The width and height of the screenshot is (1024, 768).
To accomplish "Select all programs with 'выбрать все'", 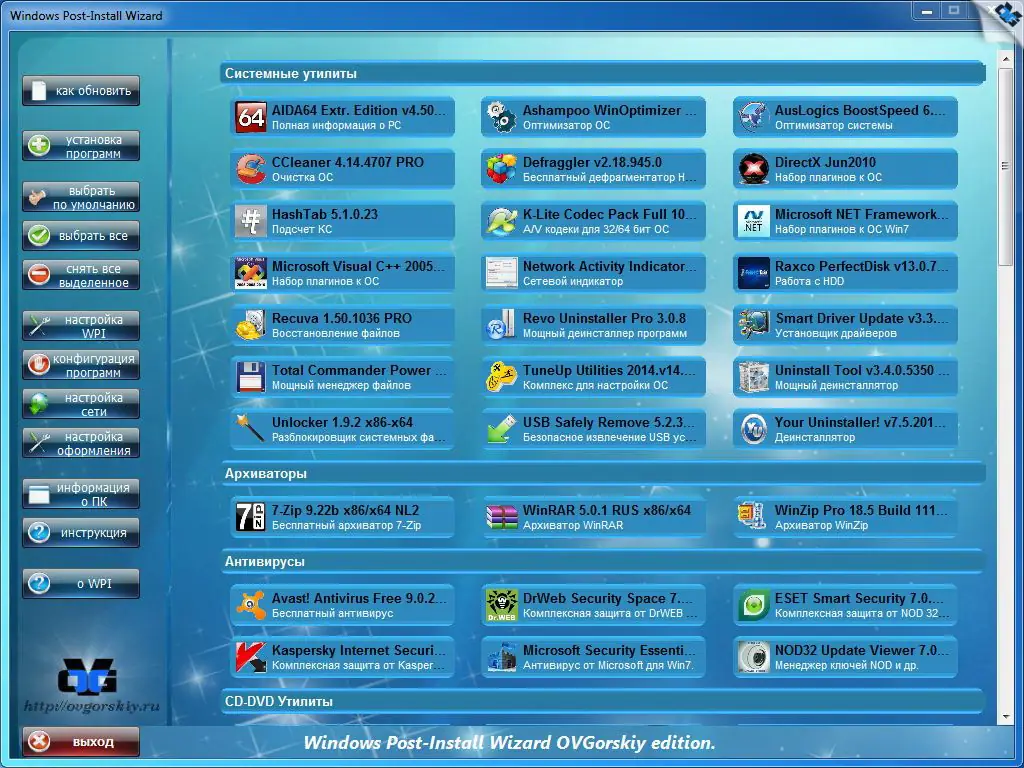I will 81,236.
